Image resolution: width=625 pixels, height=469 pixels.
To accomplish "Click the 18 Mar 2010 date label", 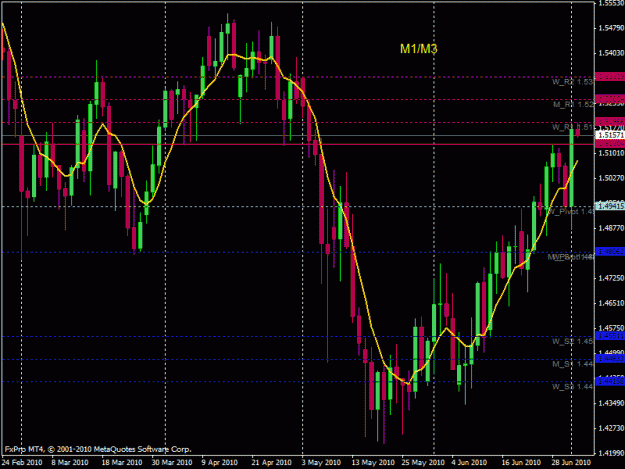I will [x=122, y=463].
